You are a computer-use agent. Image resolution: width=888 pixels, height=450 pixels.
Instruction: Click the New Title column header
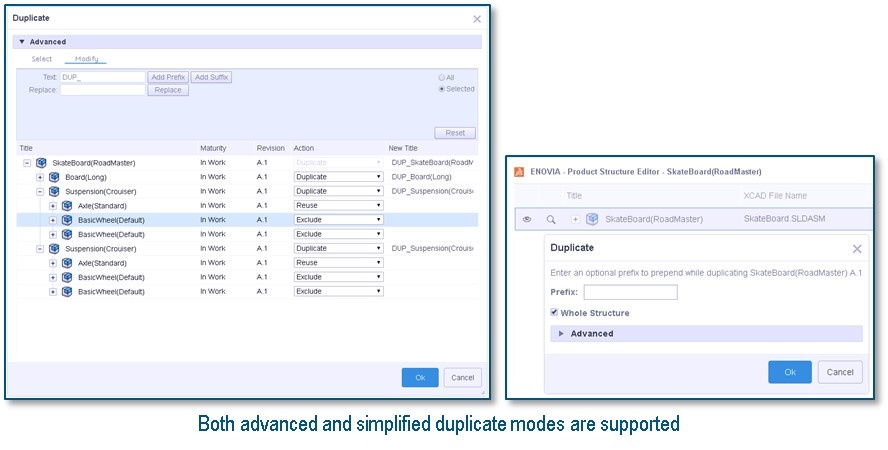(x=403, y=148)
